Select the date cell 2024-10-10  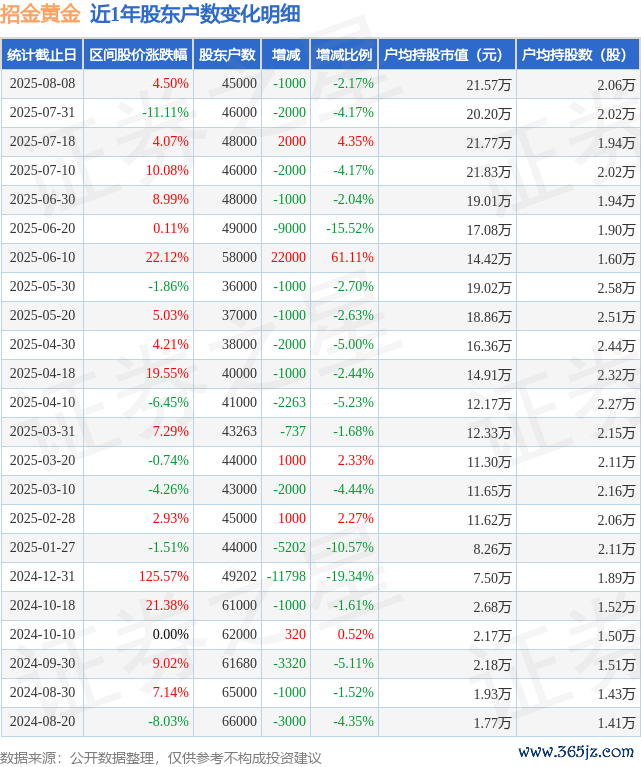(x=43, y=634)
